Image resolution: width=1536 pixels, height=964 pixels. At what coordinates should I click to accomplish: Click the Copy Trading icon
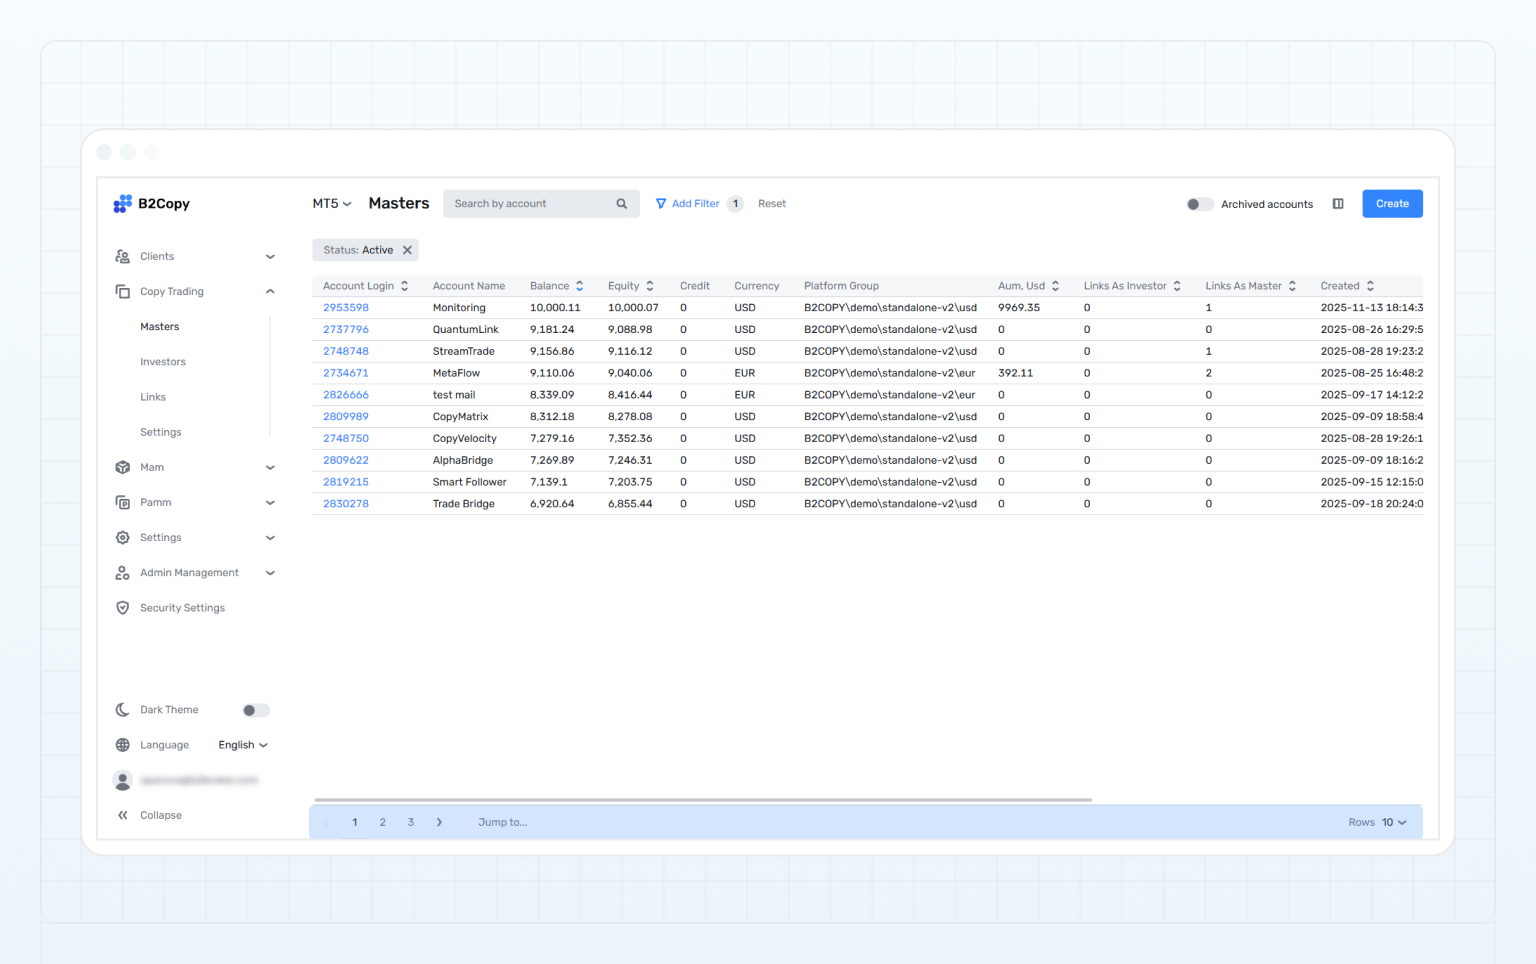coord(122,291)
